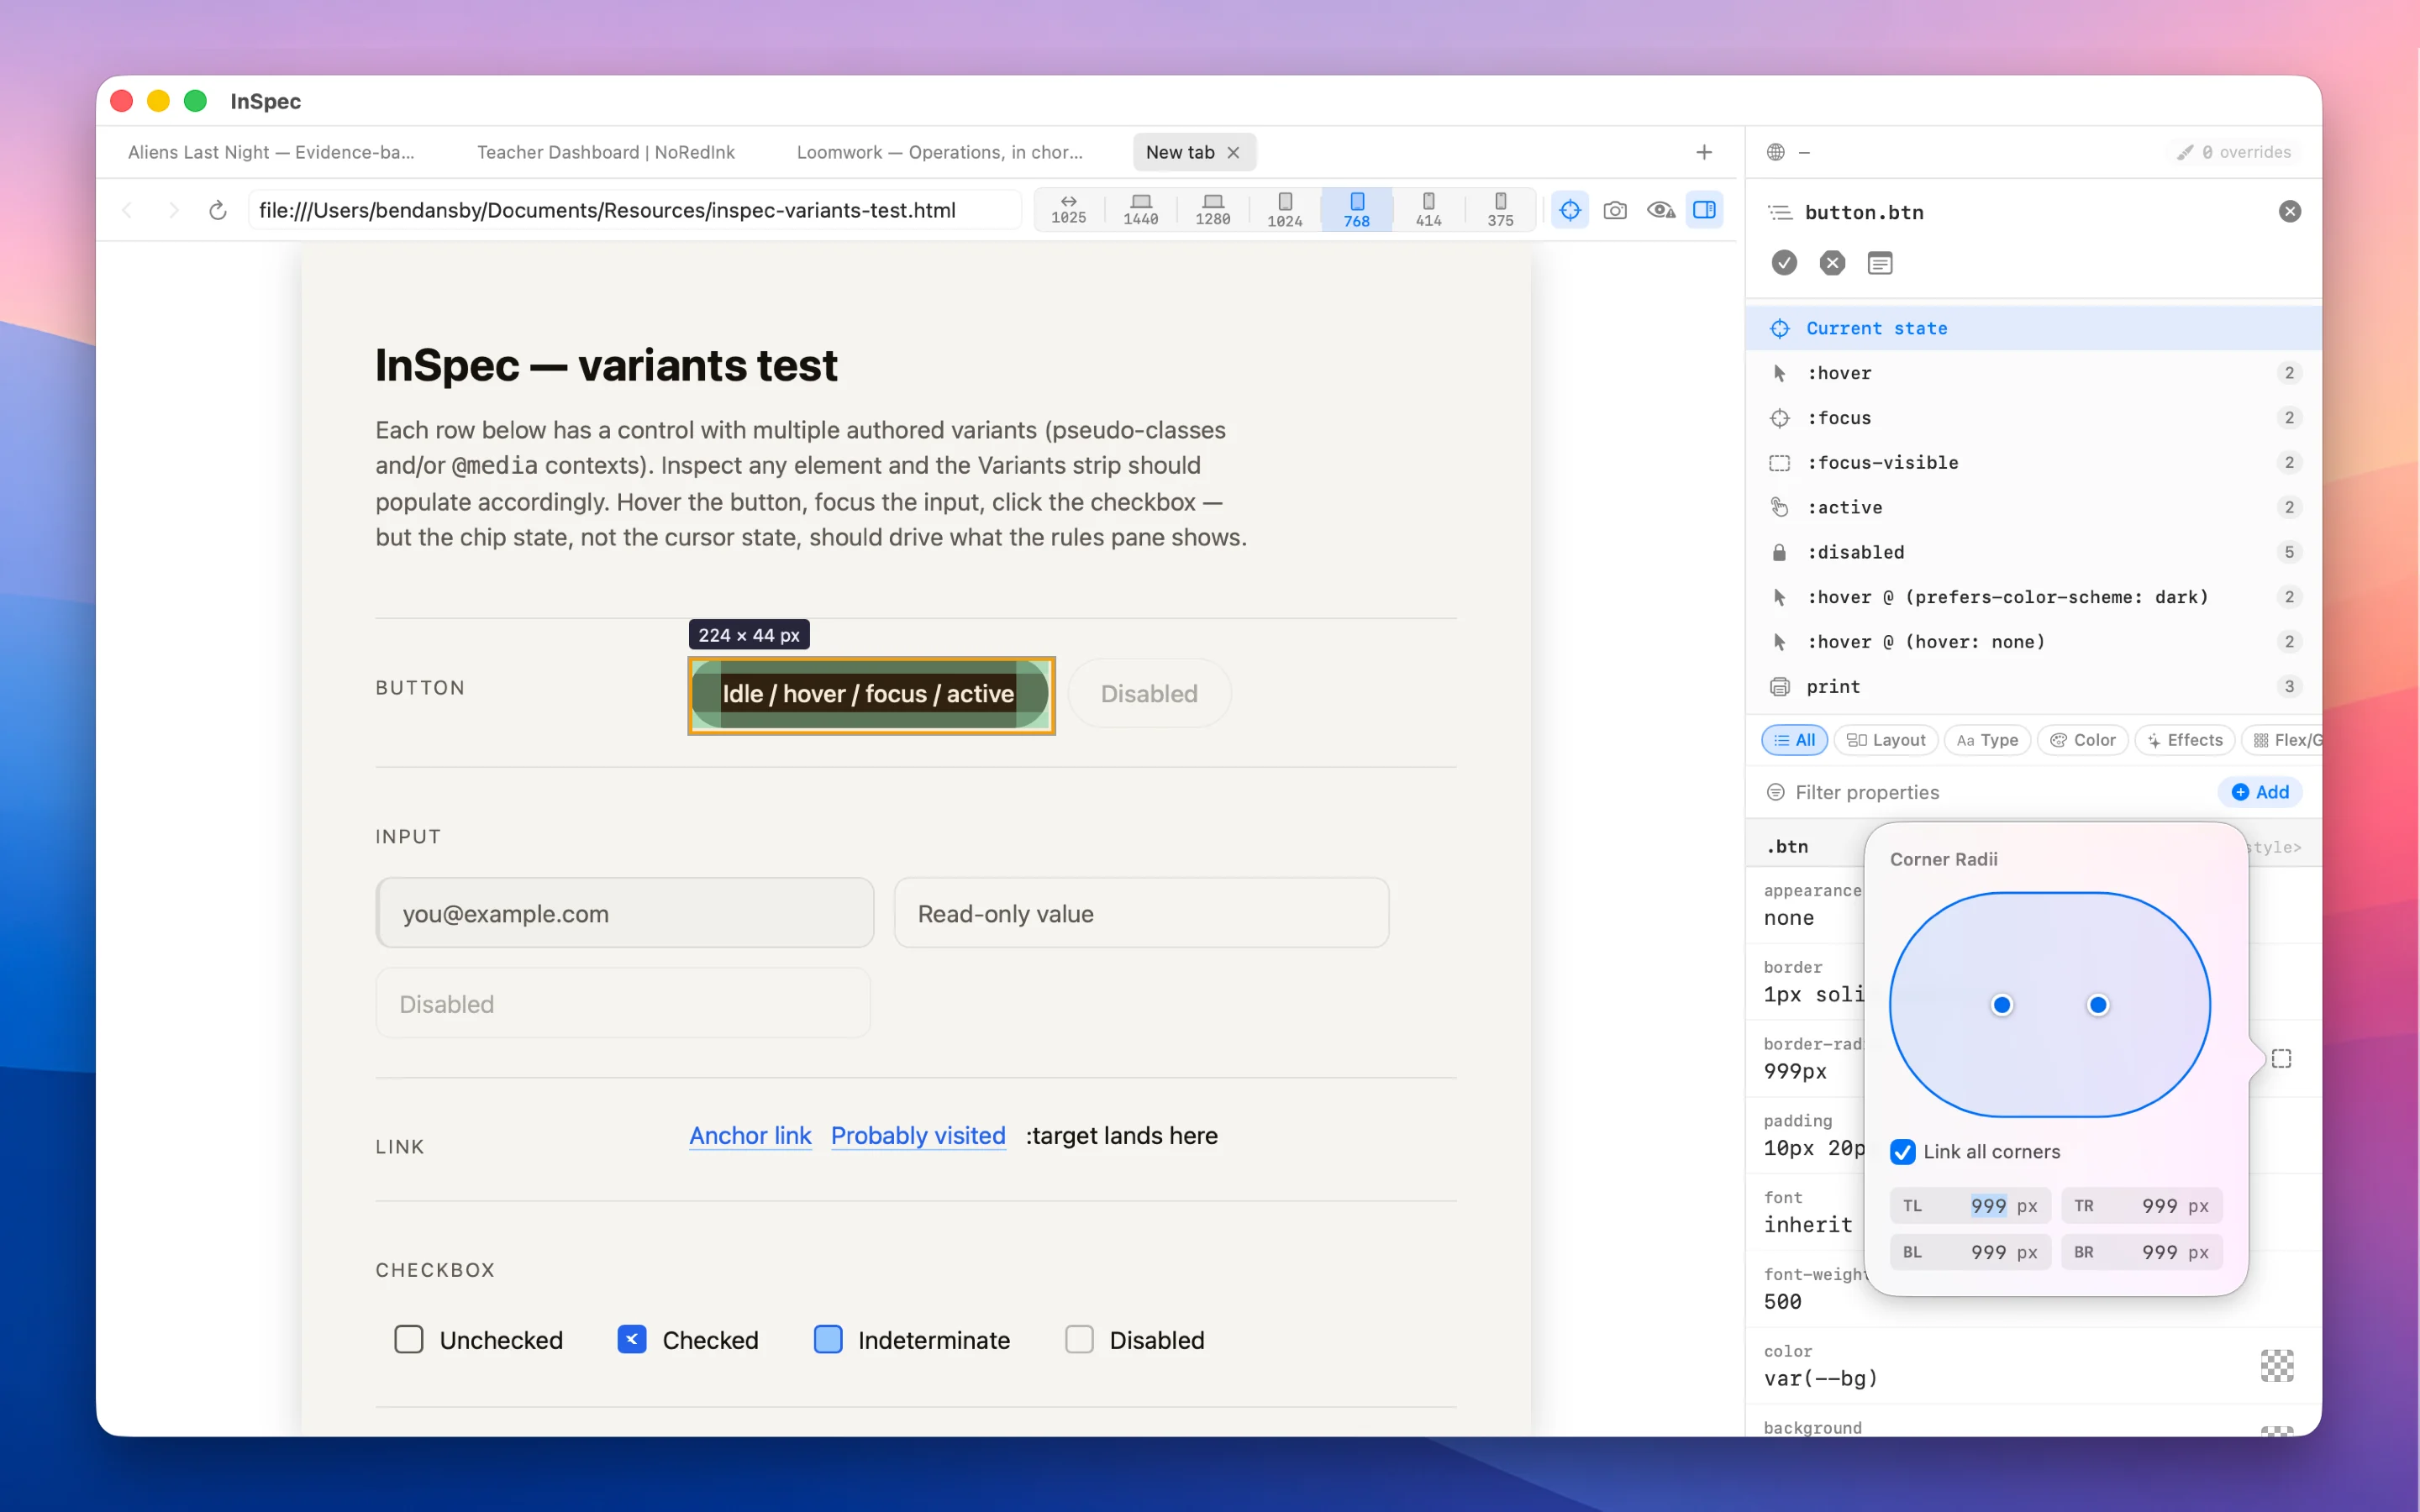
Task: Select the 768 tablet viewport preset
Action: pos(1356,210)
